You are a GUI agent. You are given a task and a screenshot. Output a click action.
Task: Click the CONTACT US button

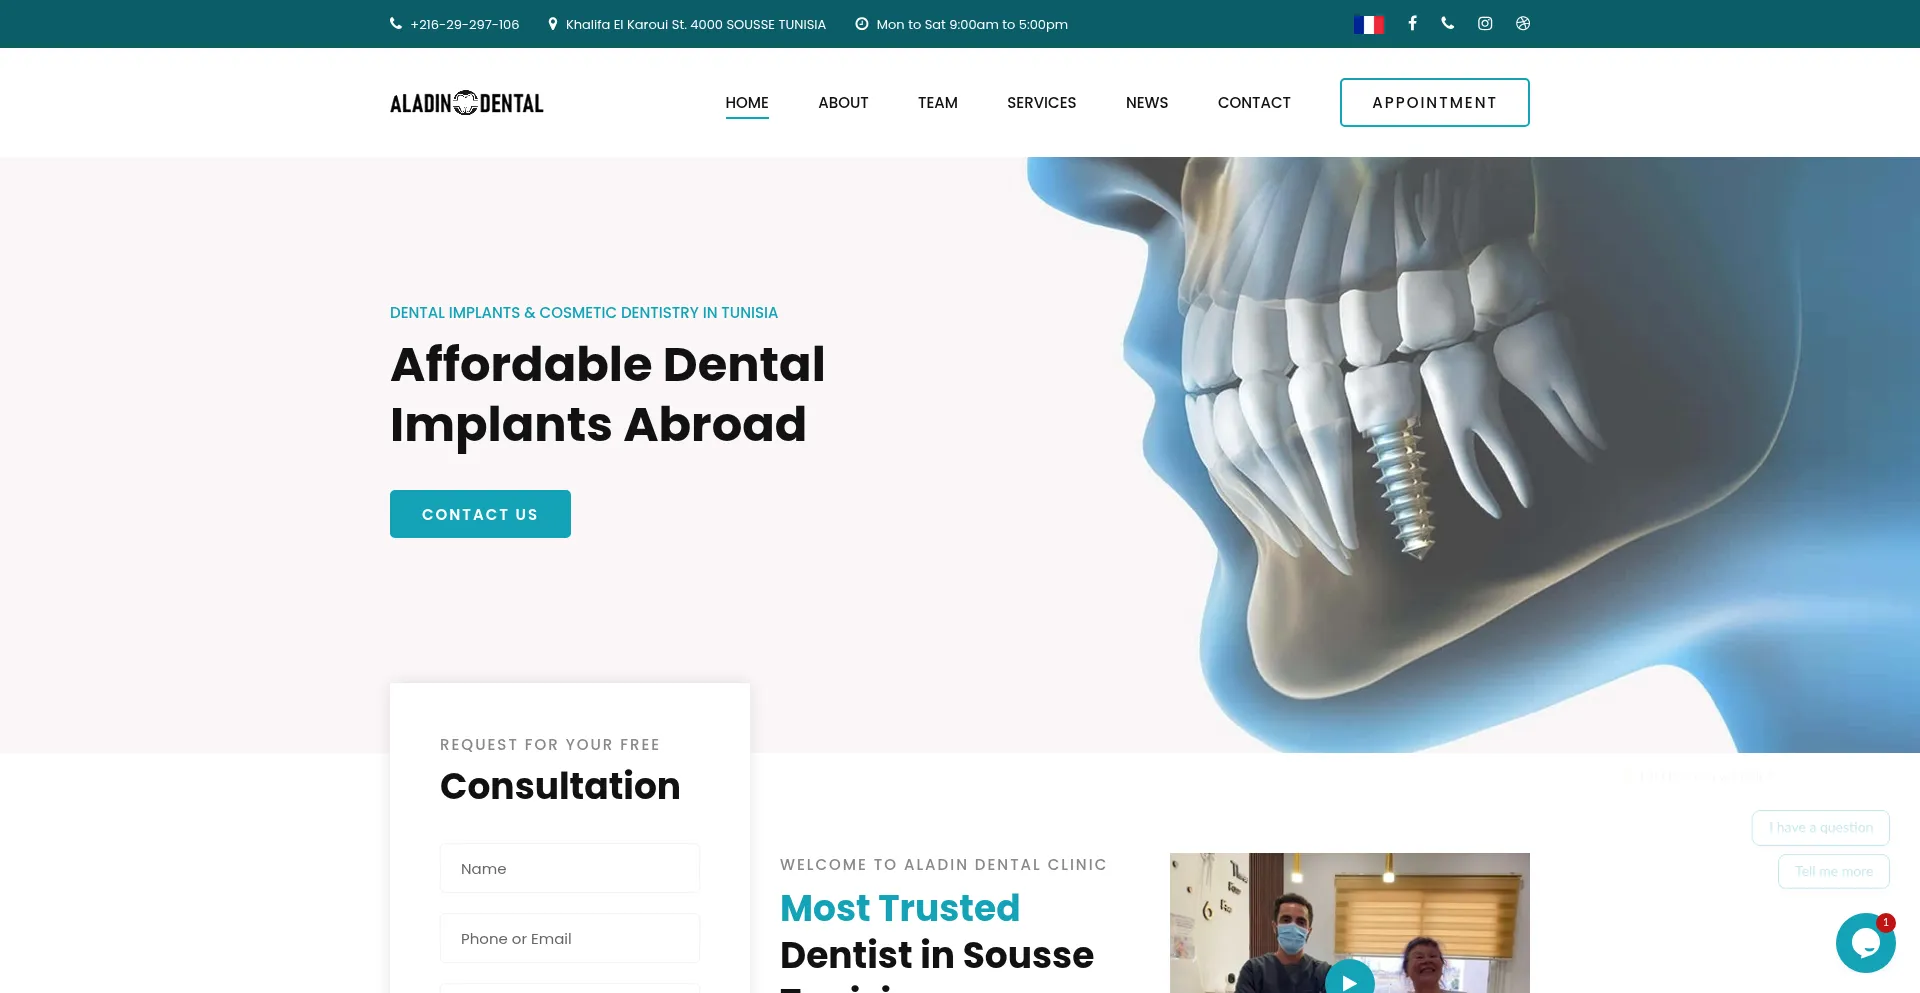coord(480,513)
